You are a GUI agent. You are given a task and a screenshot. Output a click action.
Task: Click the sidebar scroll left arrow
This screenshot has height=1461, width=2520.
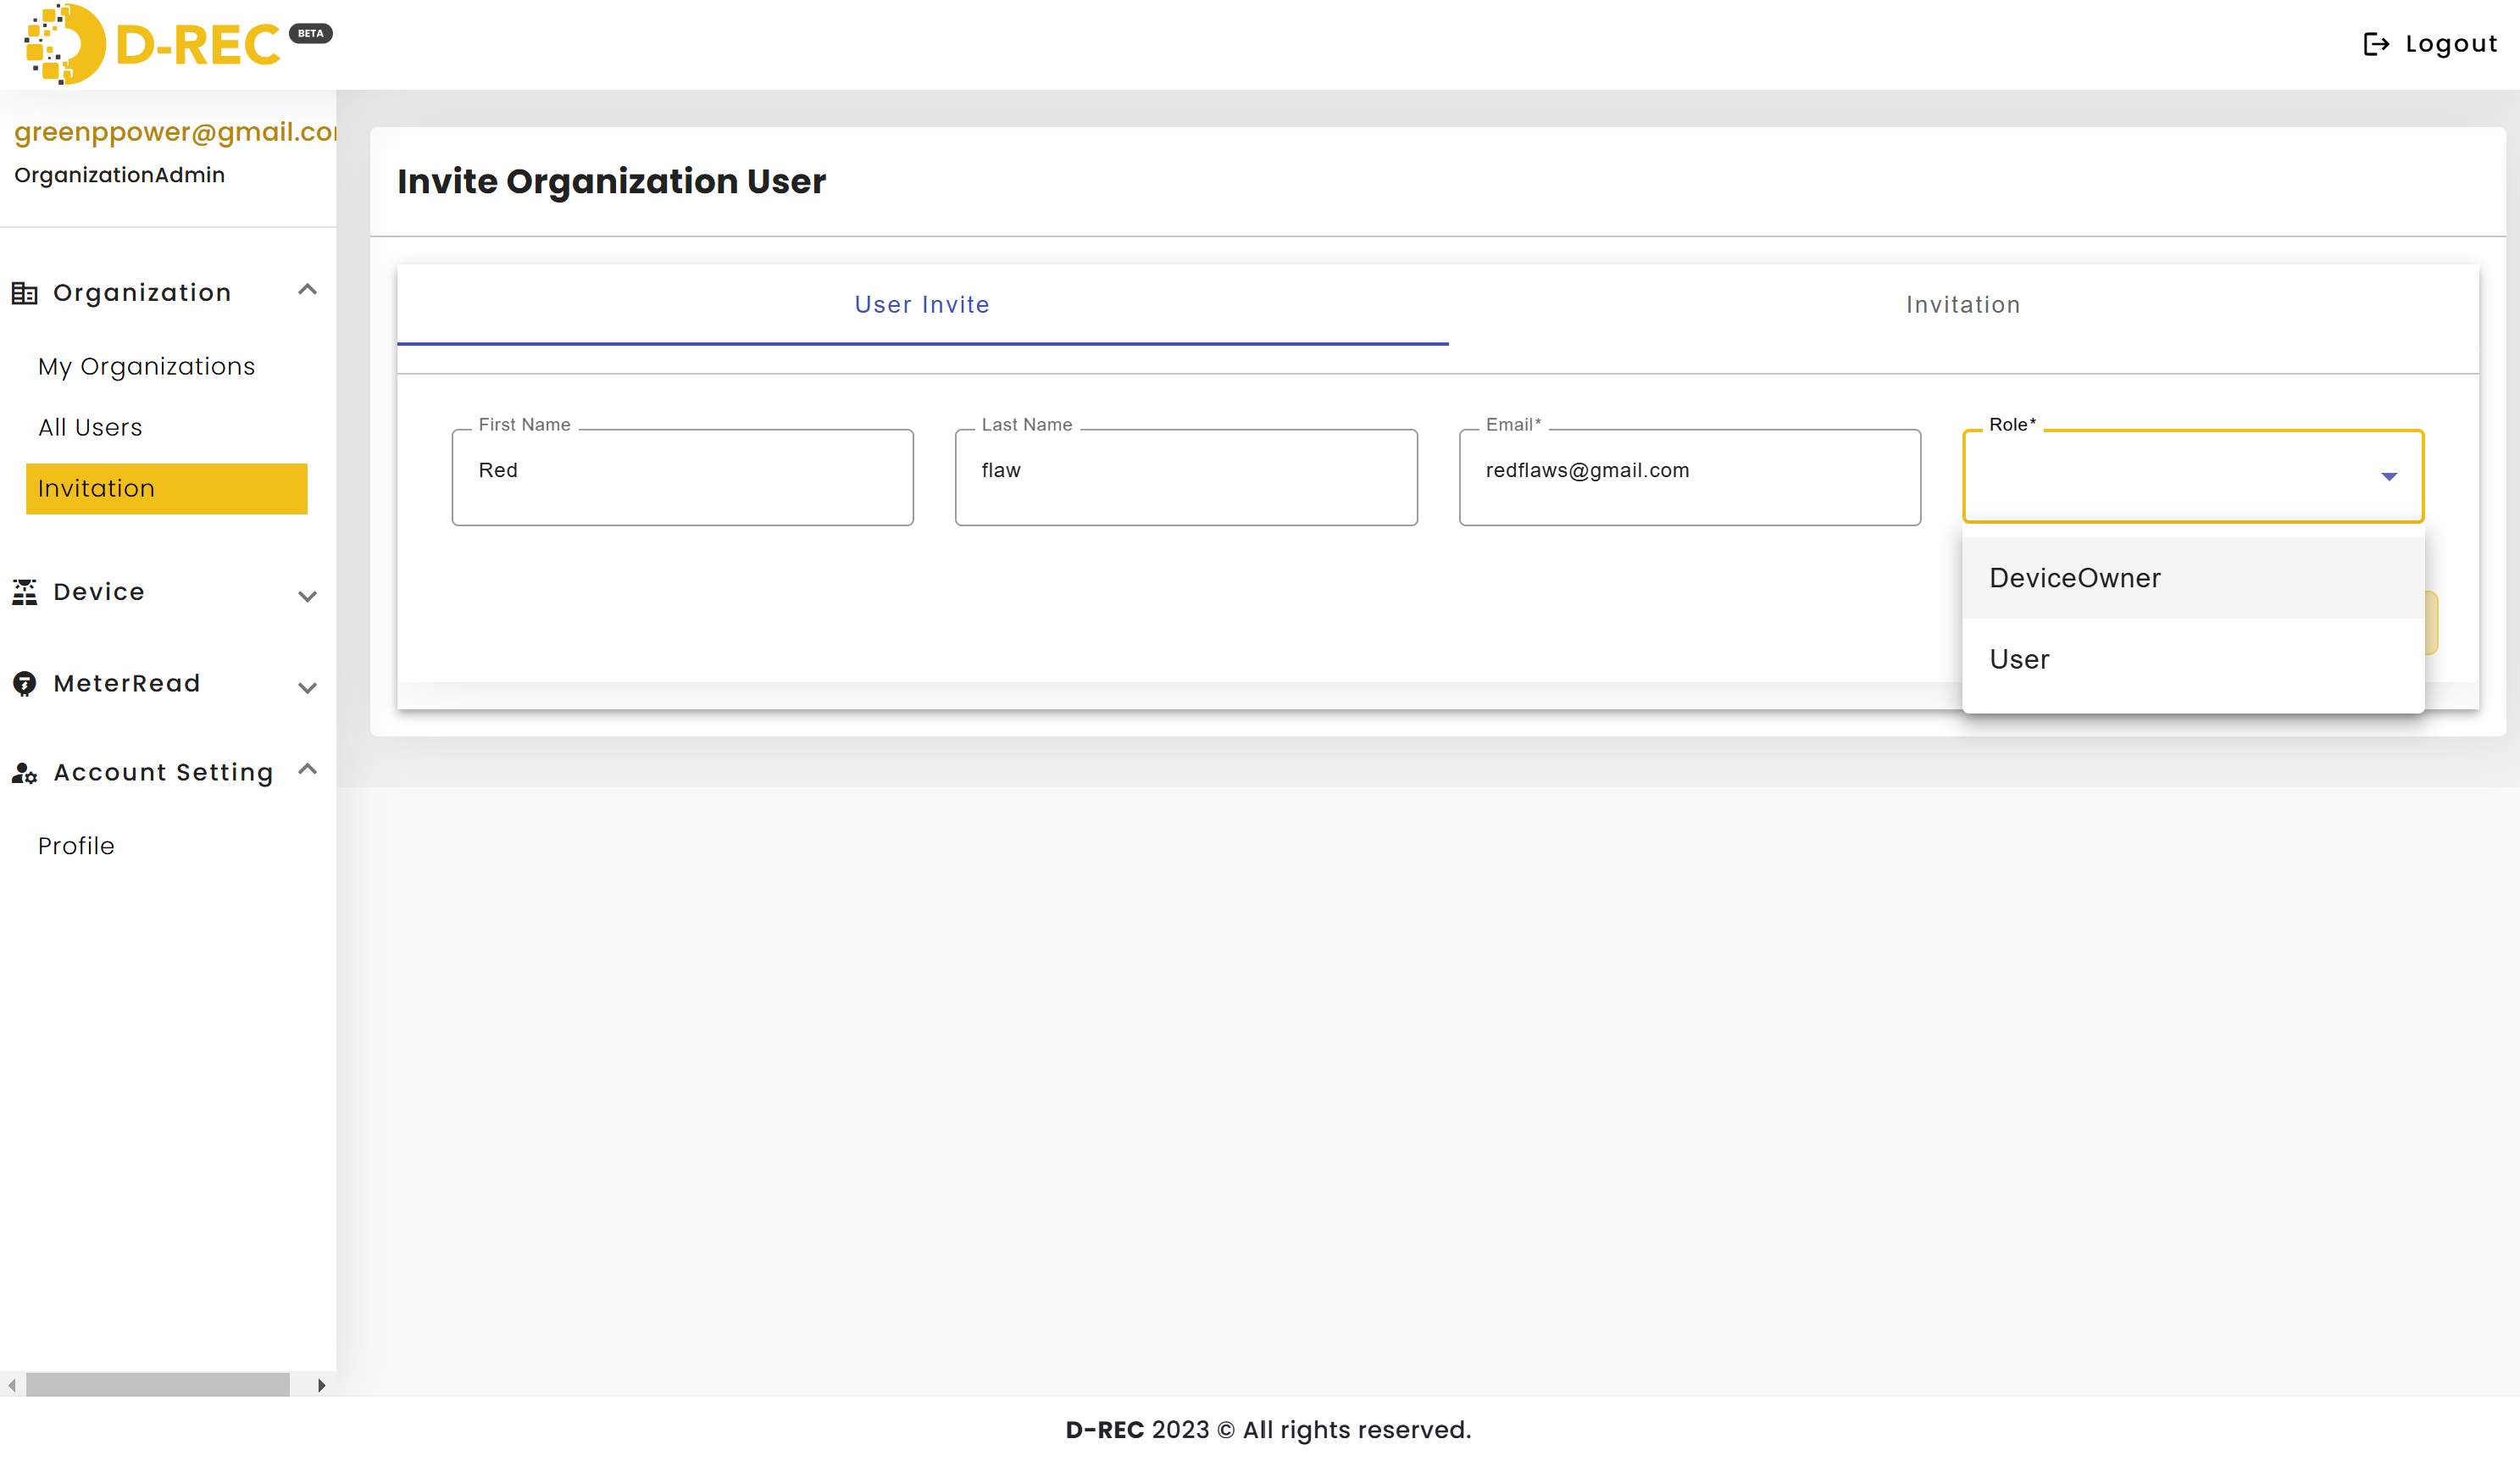[11, 1384]
